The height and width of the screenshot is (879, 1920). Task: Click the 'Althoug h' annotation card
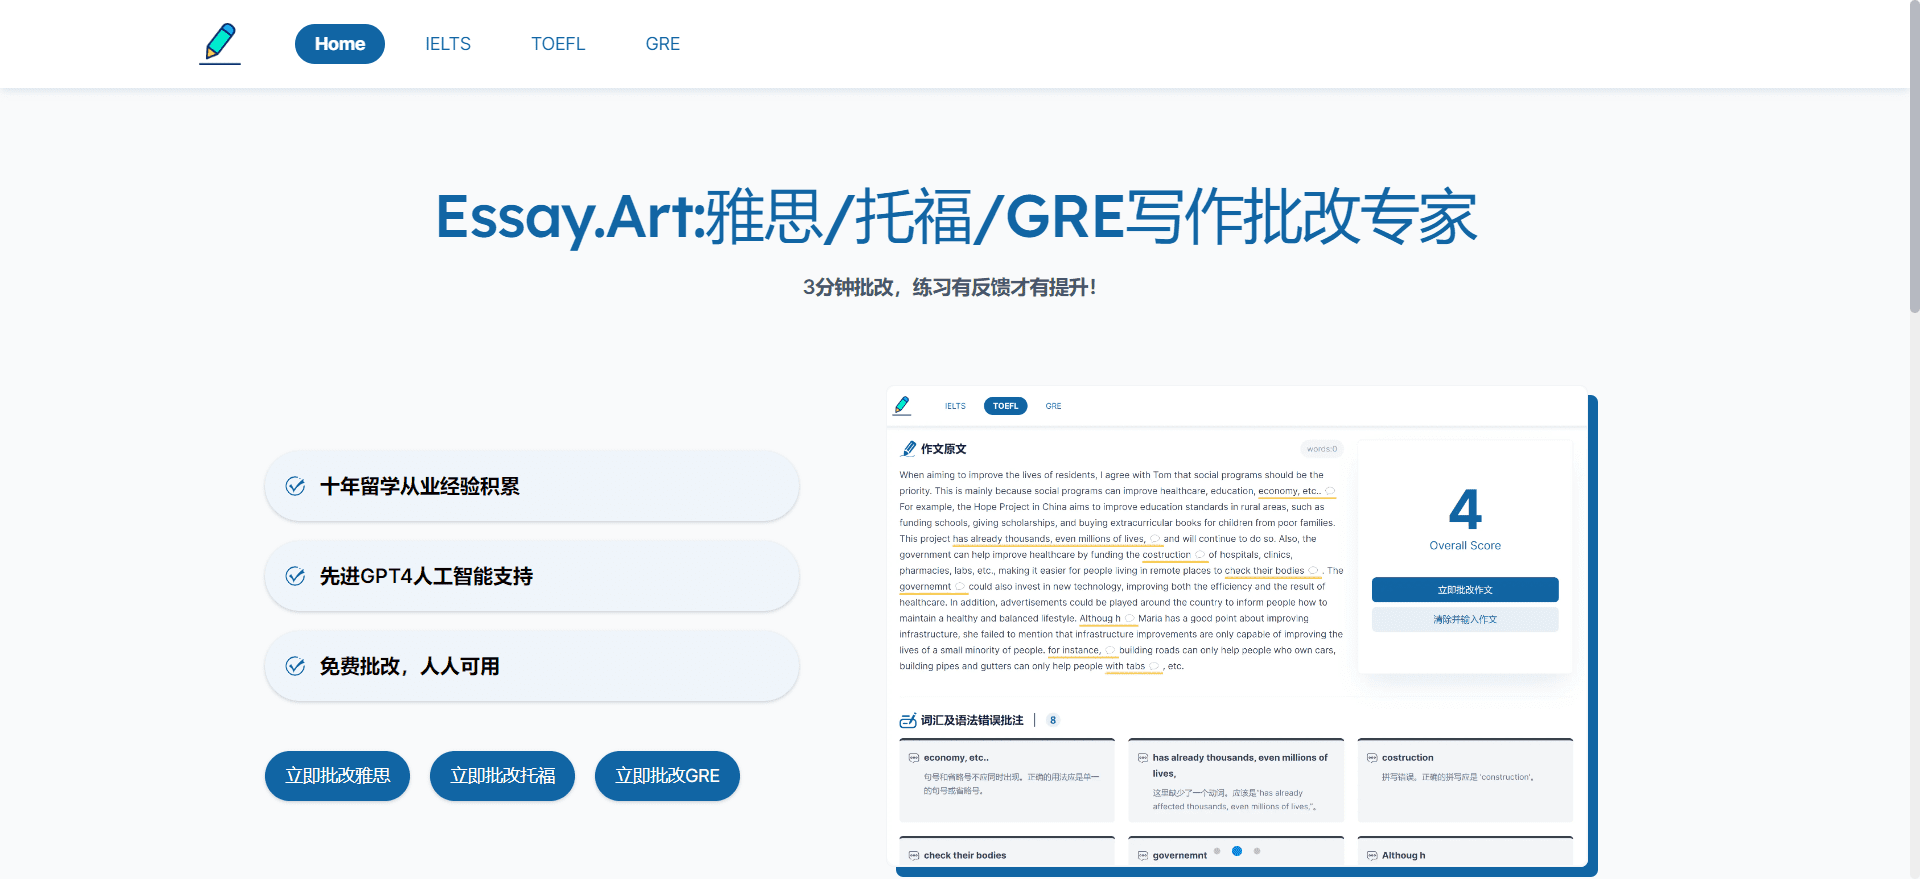[1465, 851]
